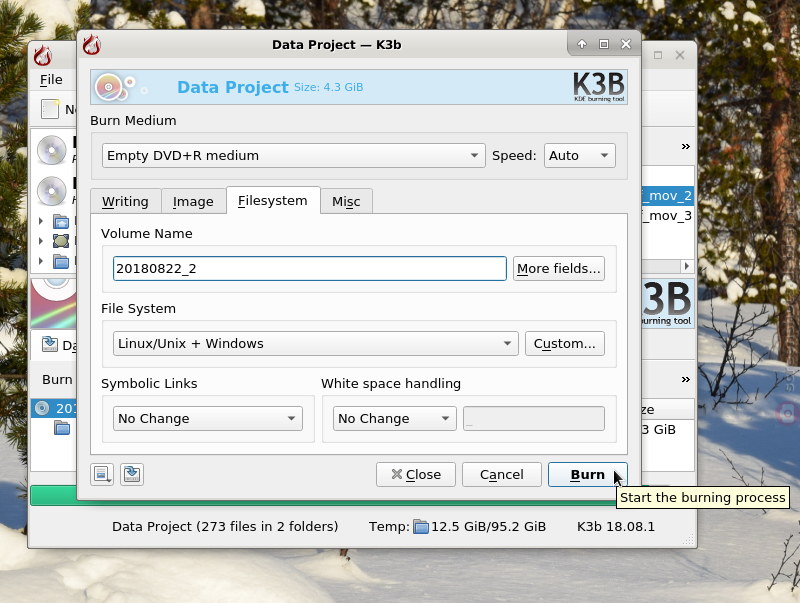
Task: Open the Custom file system settings
Action: [x=565, y=343]
